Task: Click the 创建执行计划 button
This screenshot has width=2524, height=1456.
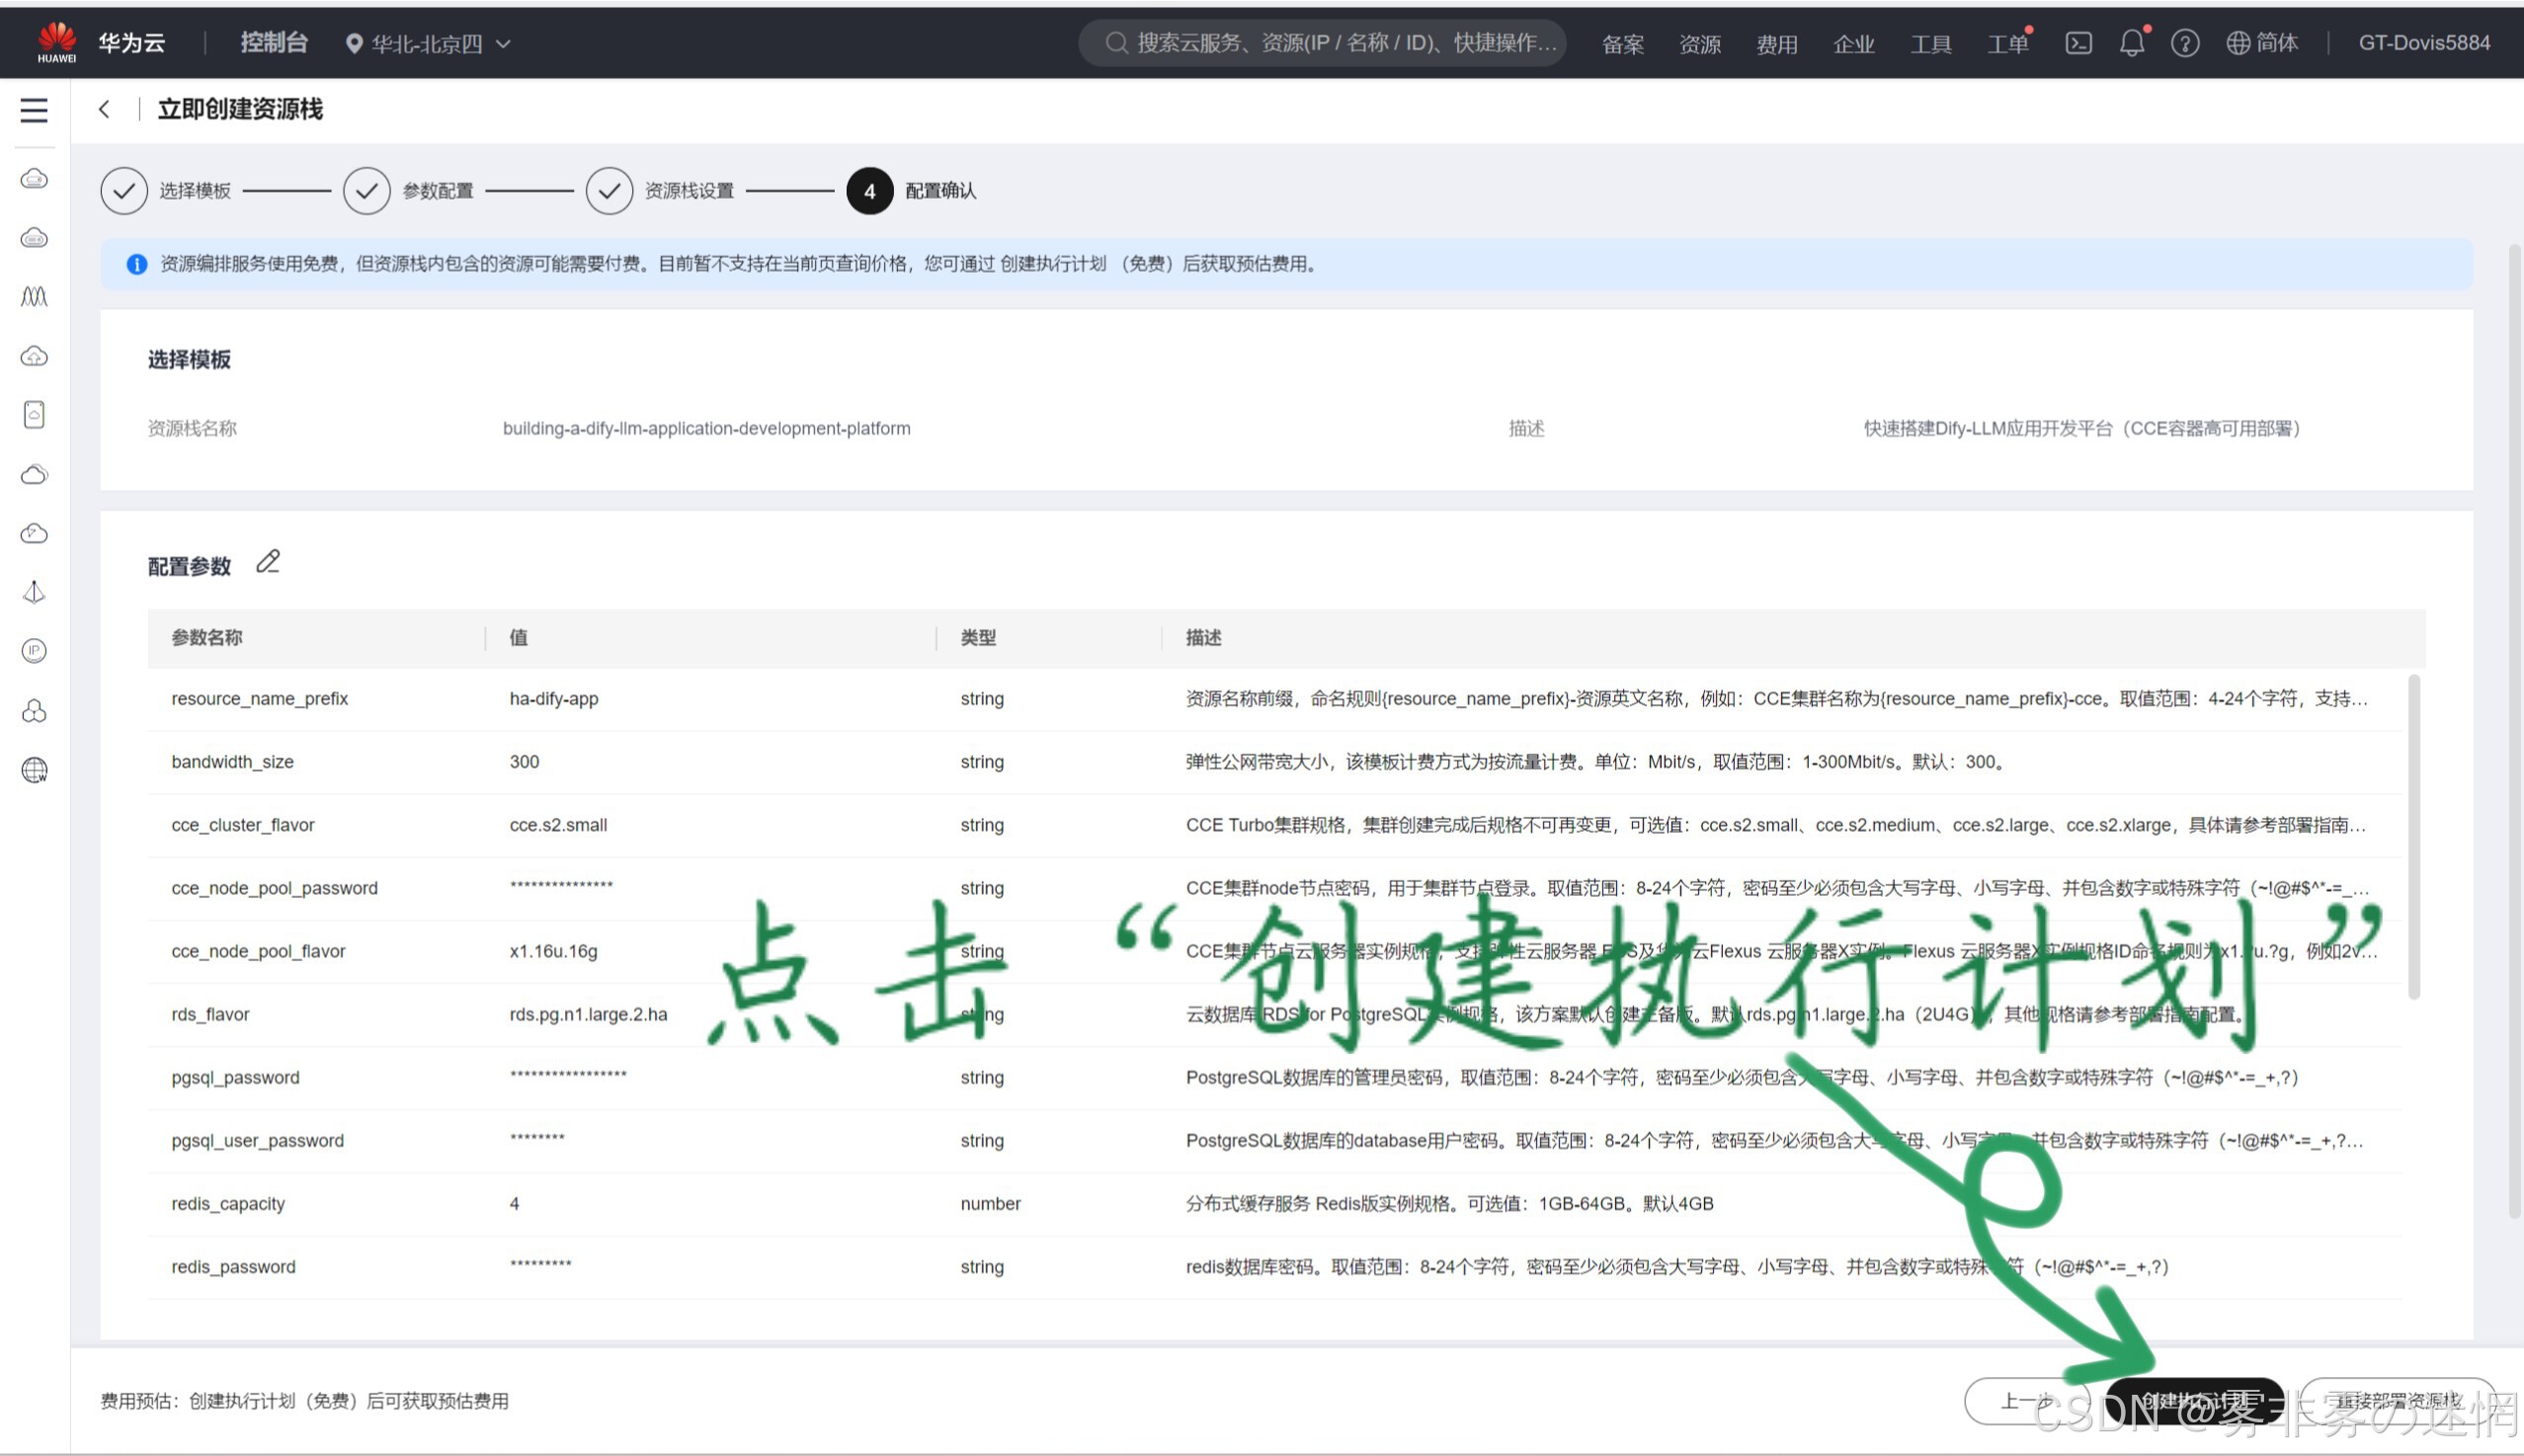Action: point(2195,1401)
